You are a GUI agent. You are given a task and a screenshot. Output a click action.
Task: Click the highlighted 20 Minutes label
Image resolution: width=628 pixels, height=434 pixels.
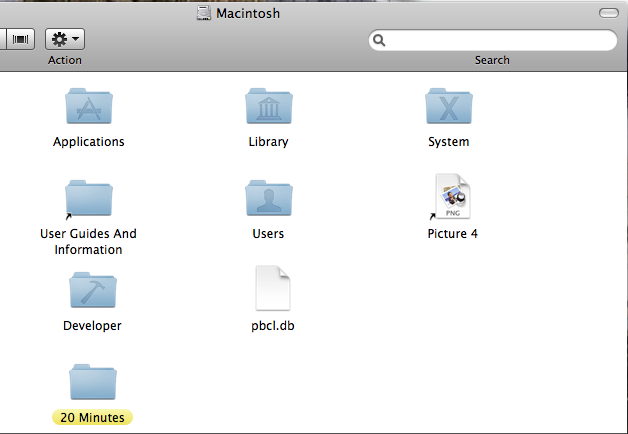coord(93,417)
